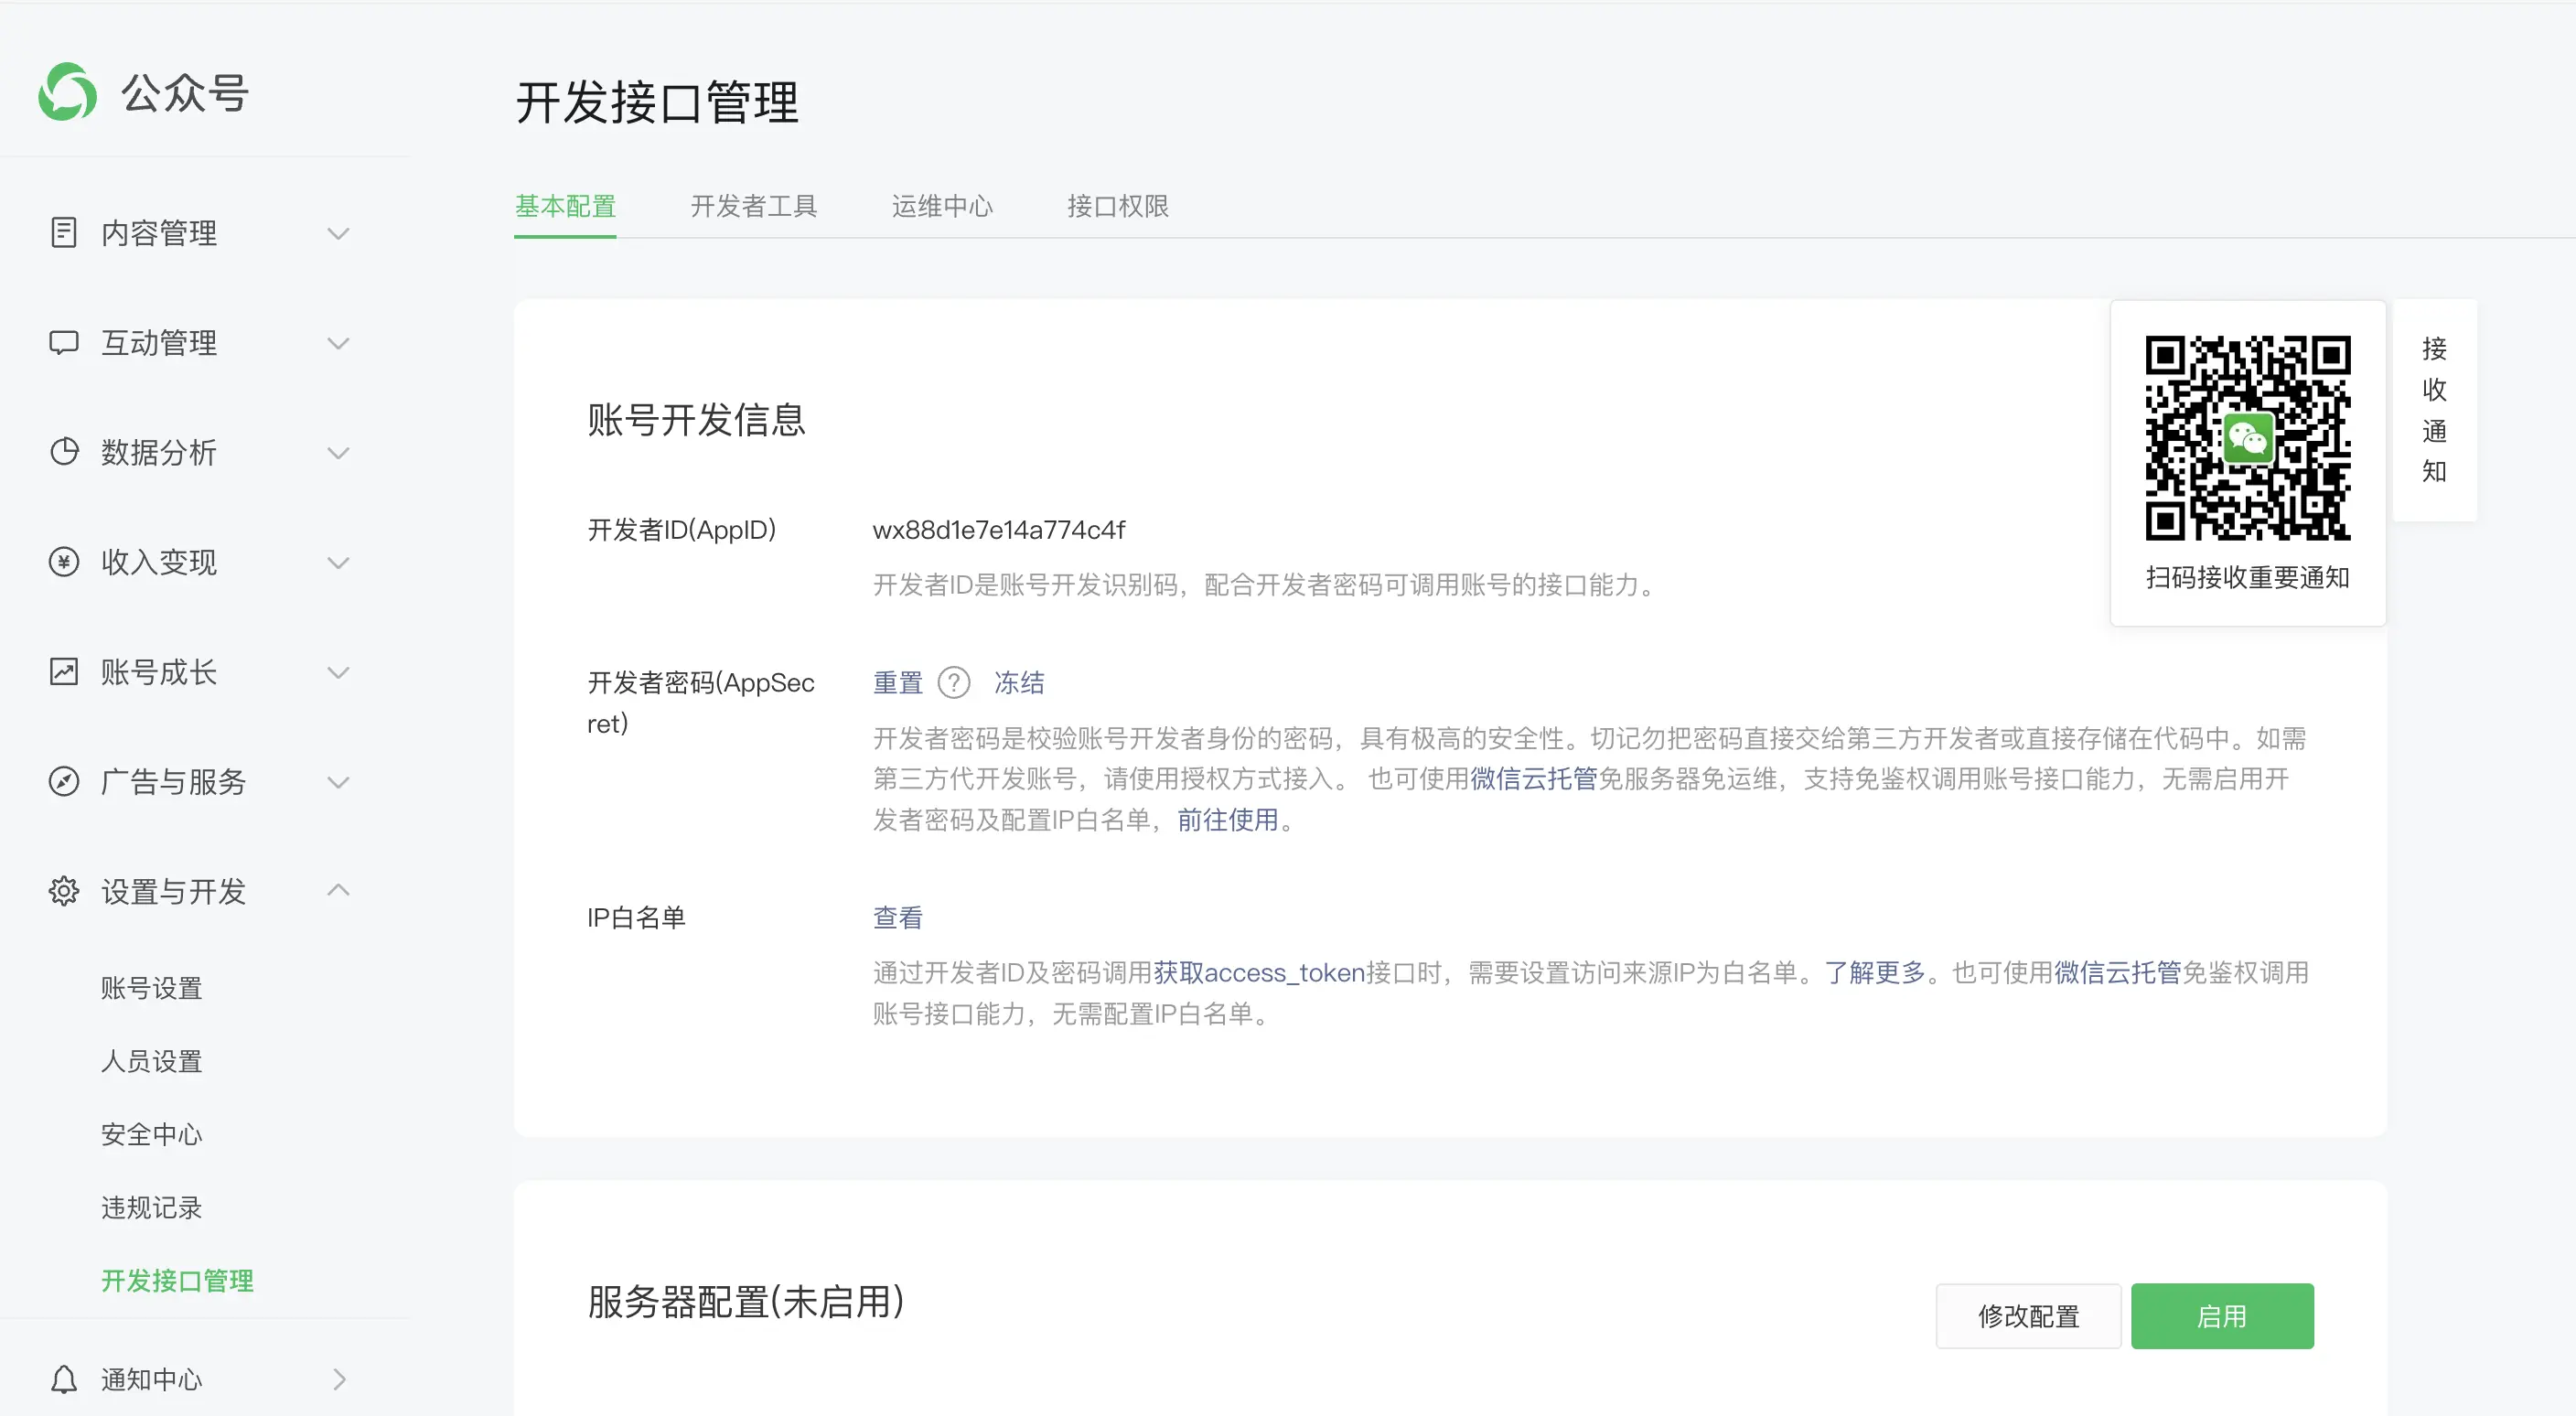Open the 内容管理 section via its document icon

(64, 233)
